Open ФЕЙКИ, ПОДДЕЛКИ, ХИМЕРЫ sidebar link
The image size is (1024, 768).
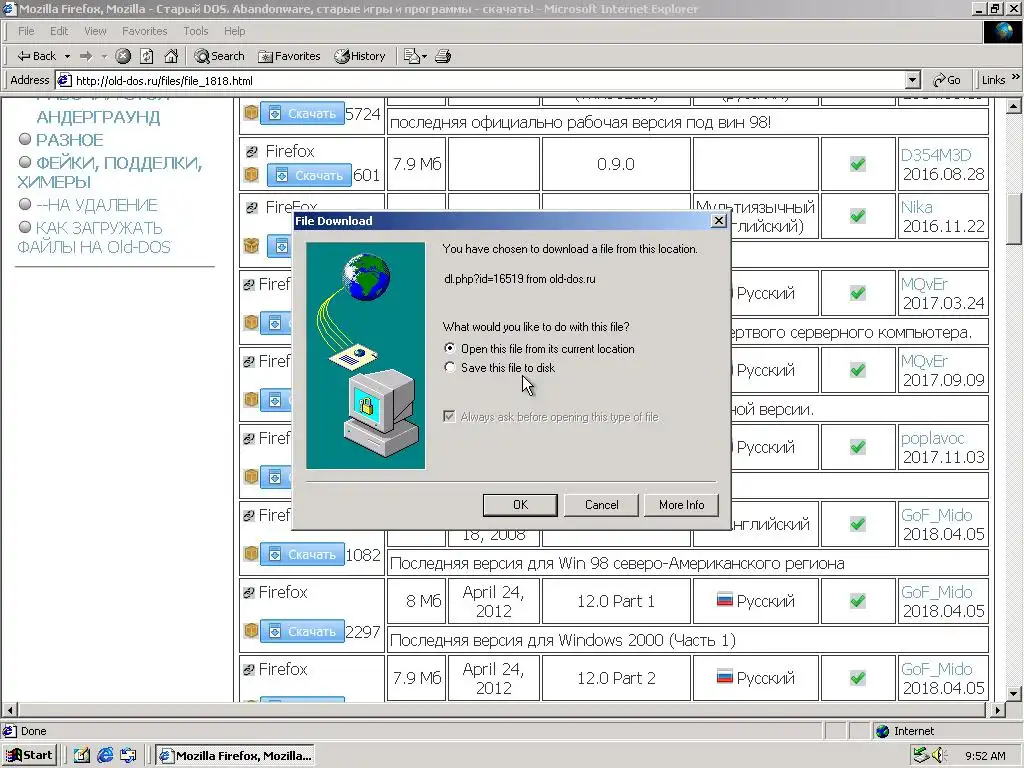(x=110, y=172)
